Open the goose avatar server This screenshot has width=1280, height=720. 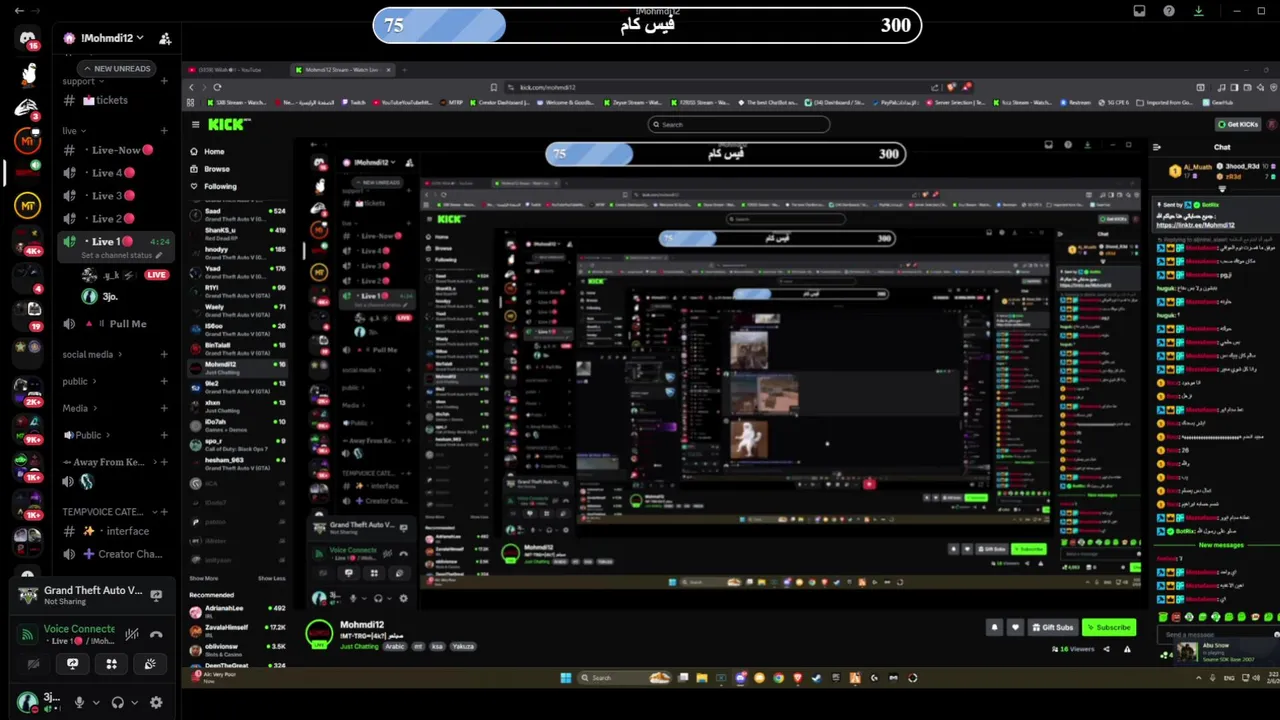(x=29, y=73)
